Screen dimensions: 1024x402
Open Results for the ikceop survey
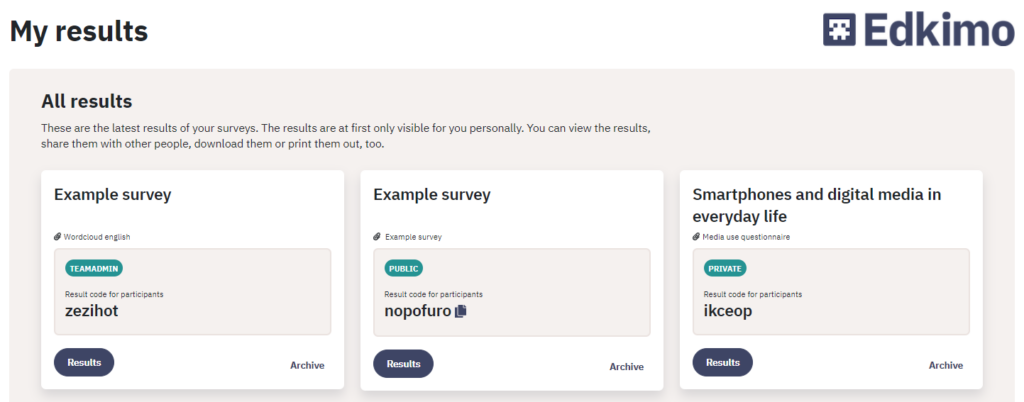(723, 363)
